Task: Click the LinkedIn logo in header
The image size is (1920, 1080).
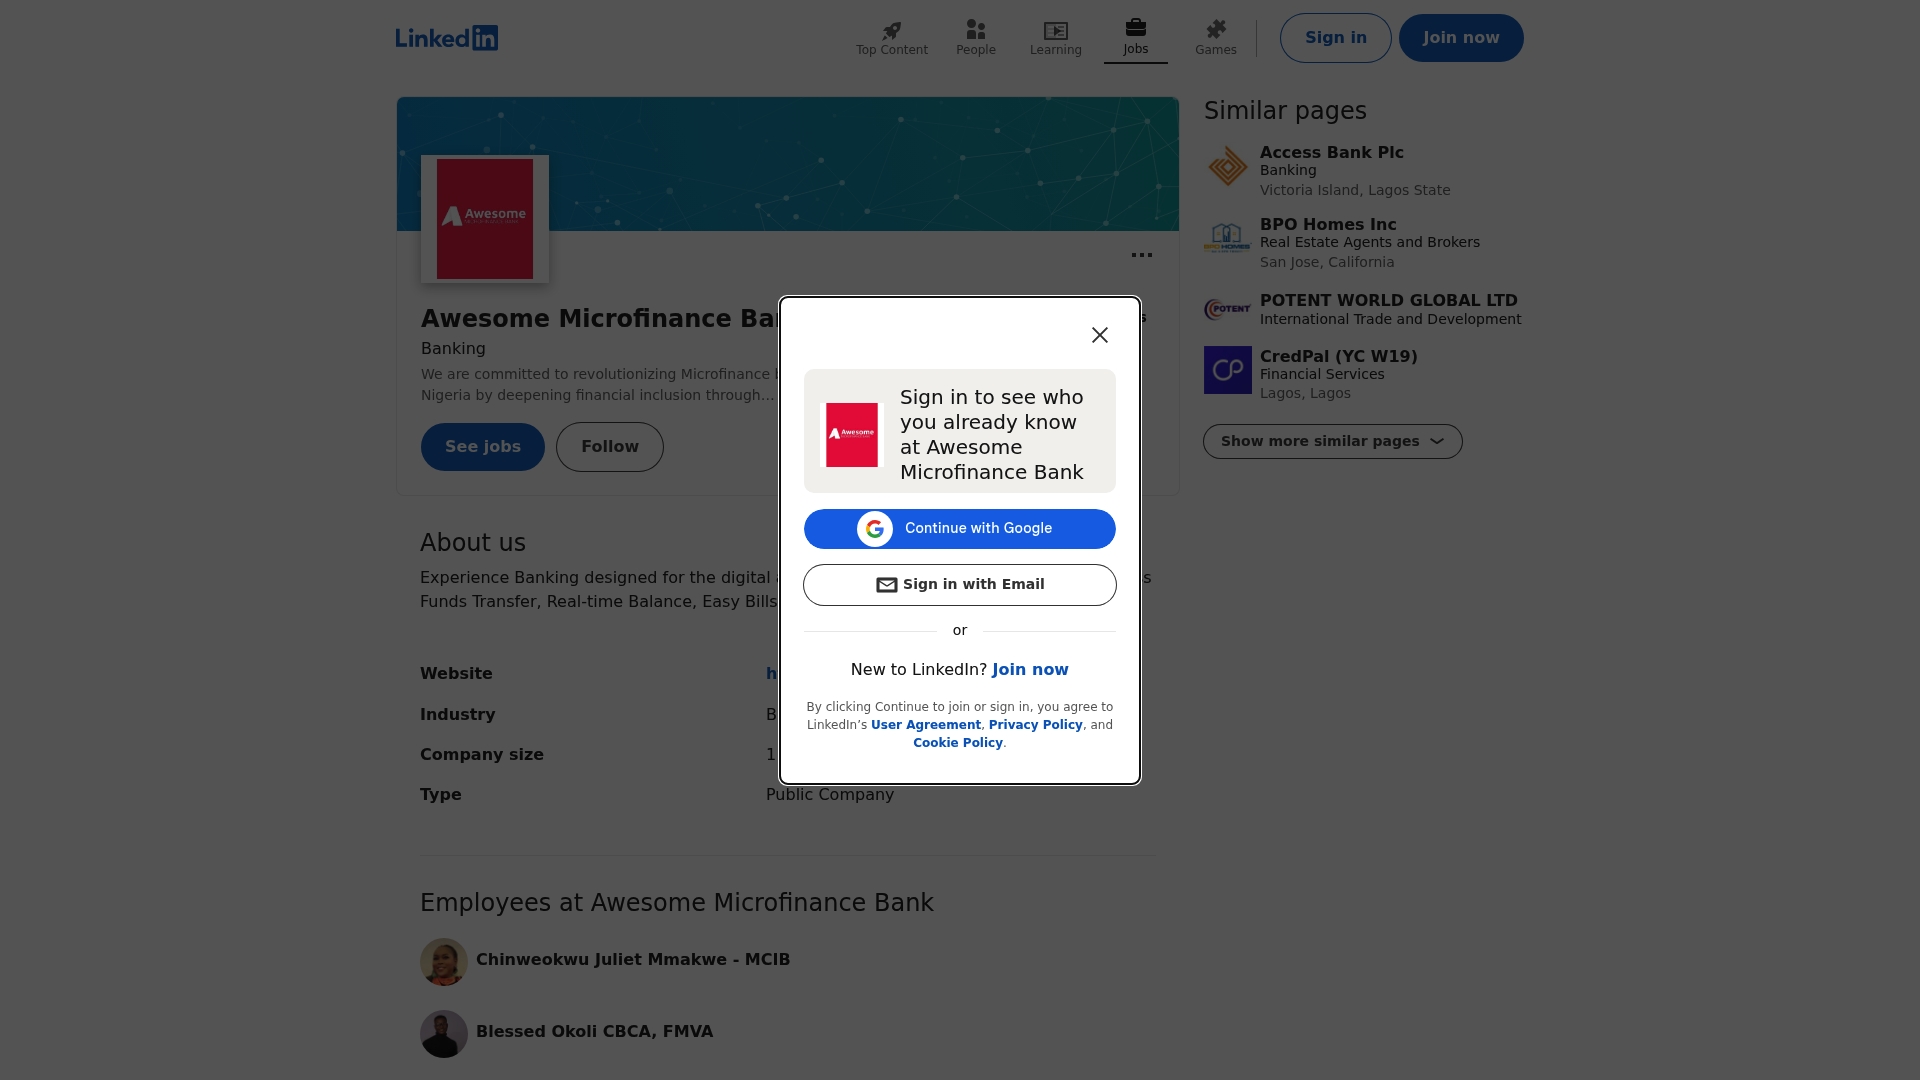Action: (x=447, y=38)
